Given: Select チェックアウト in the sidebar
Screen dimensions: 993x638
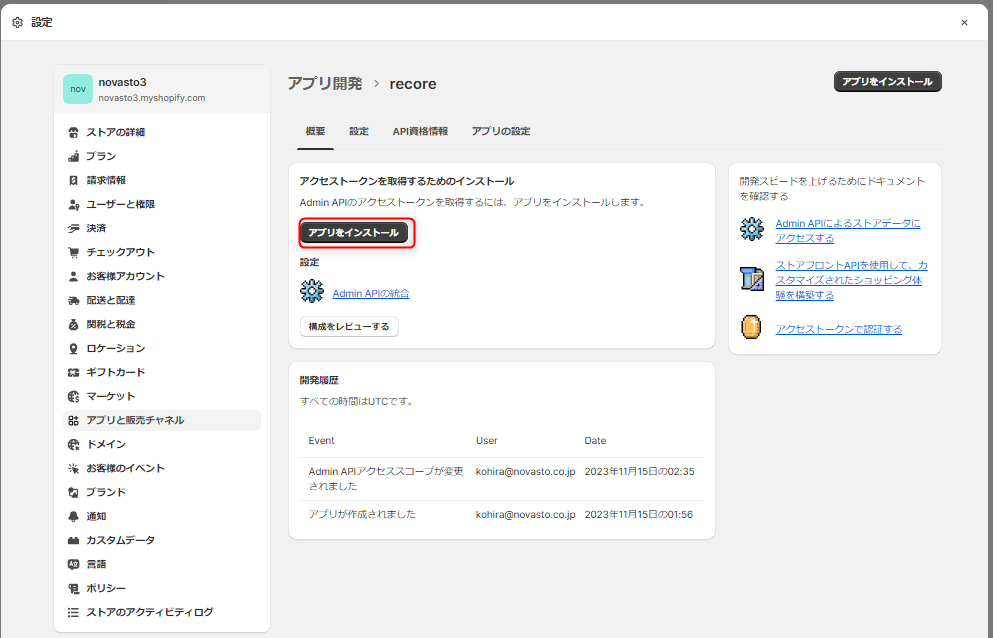Looking at the screenshot, I should (x=162, y=252).
